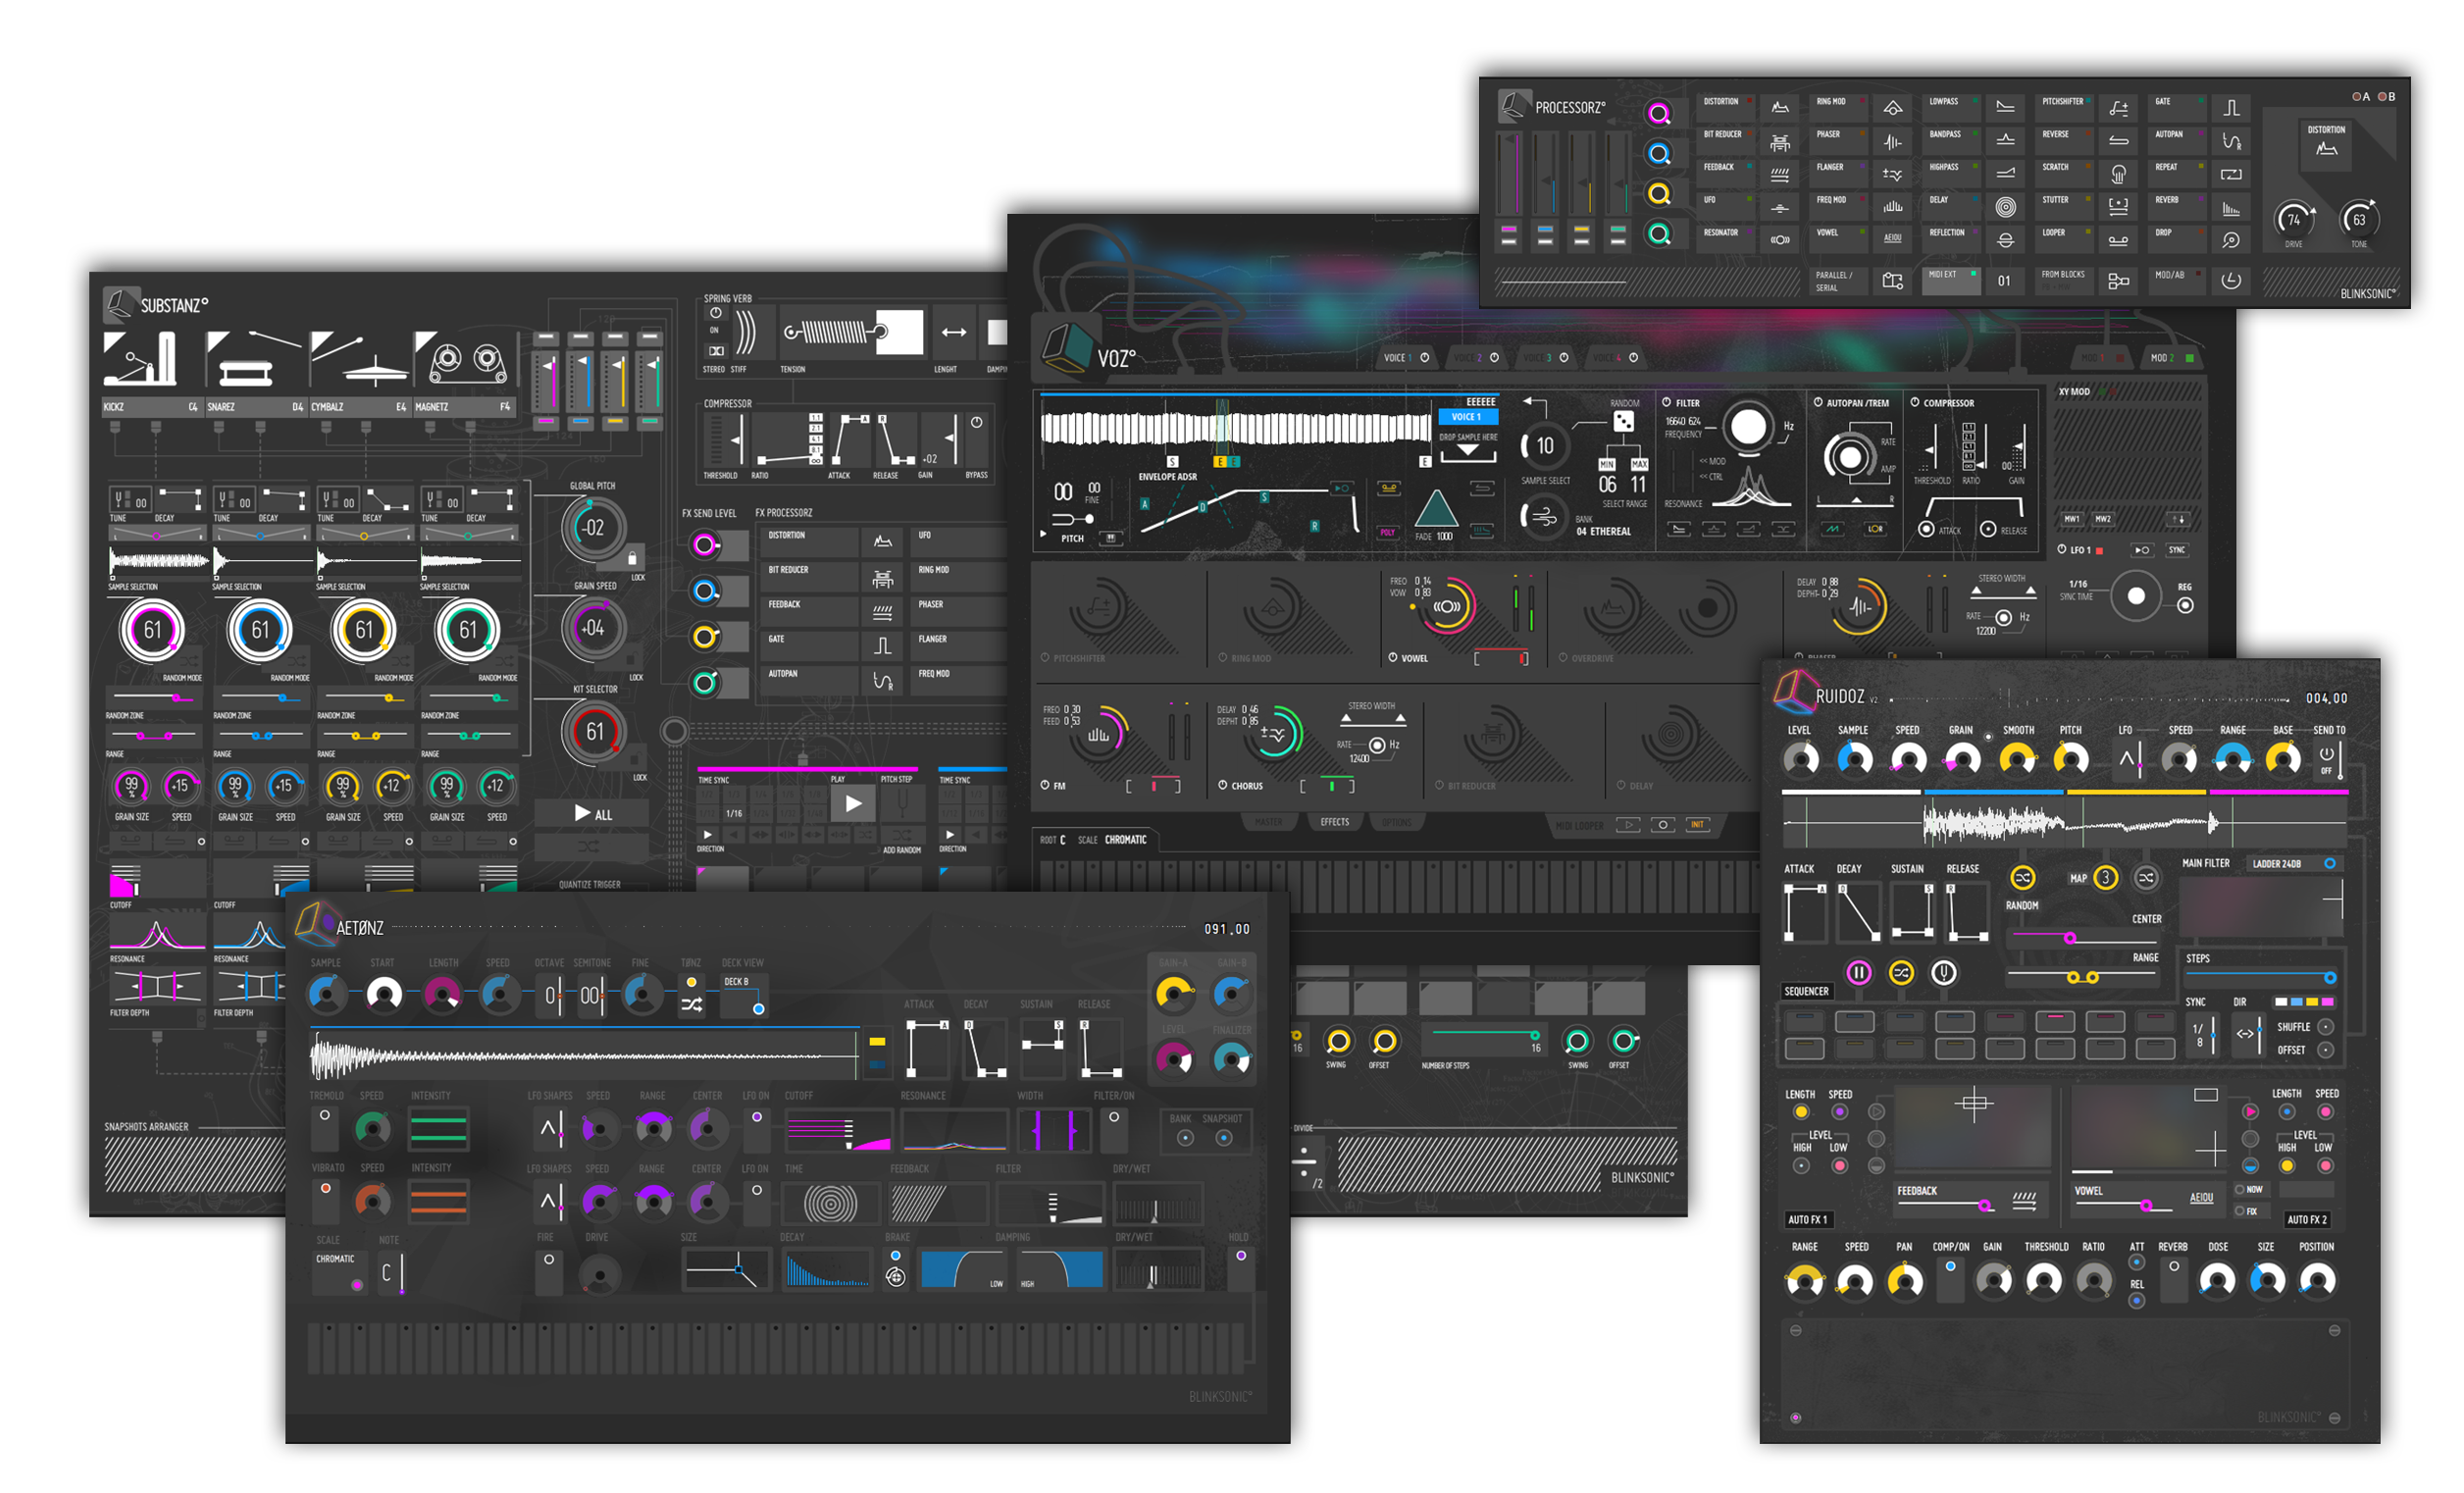Click the Bit Reducer icon in Processorz
Screen dimensions: 2464x1493
pos(1780,142)
